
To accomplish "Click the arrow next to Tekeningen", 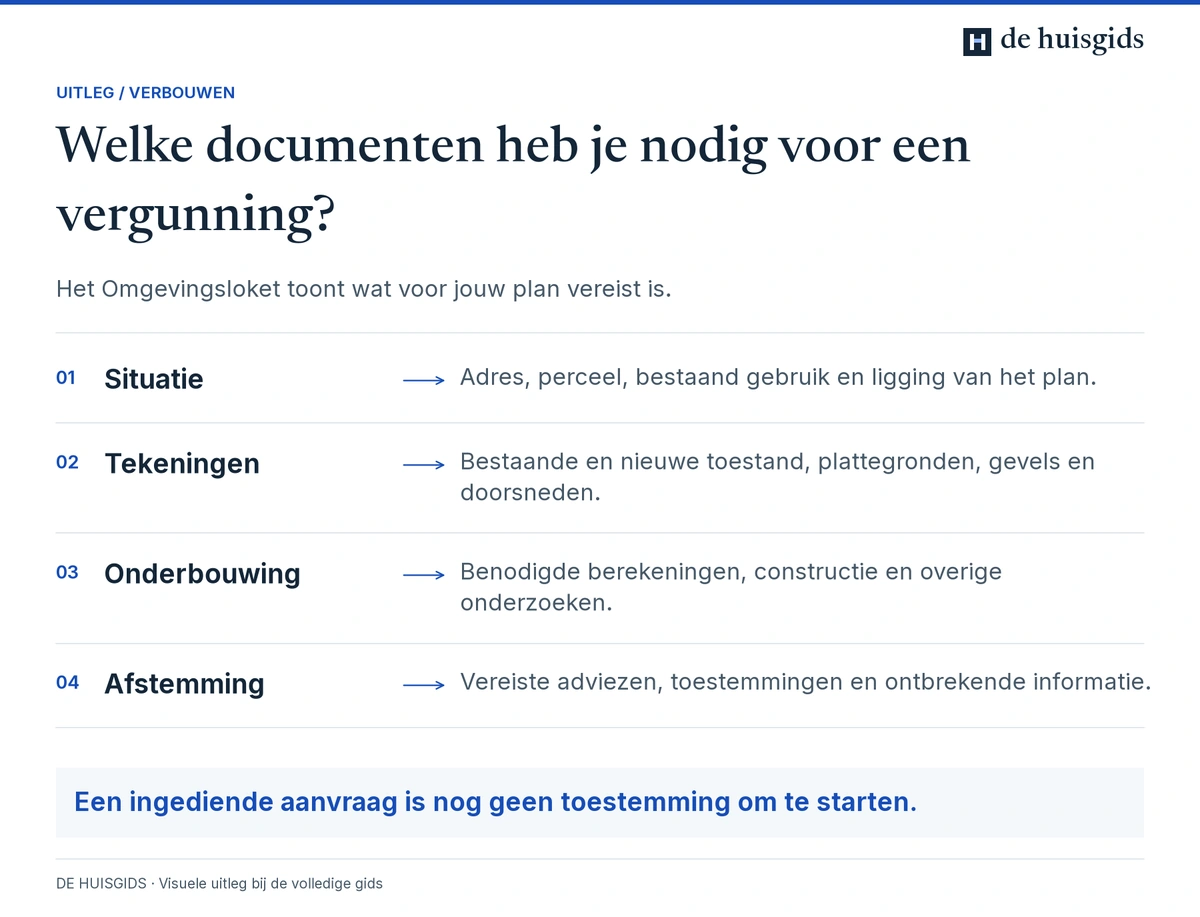I will pos(424,465).
